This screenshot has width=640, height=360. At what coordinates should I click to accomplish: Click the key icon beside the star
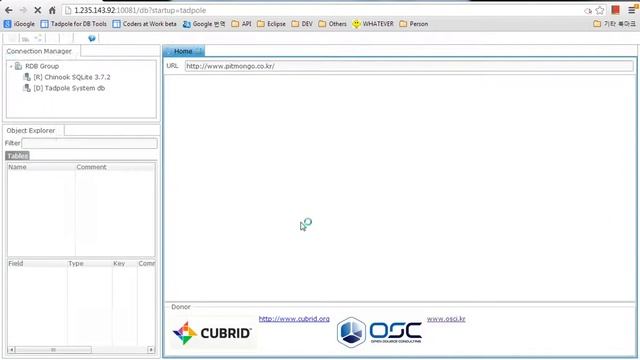pyautogui.click(x=588, y=11)
